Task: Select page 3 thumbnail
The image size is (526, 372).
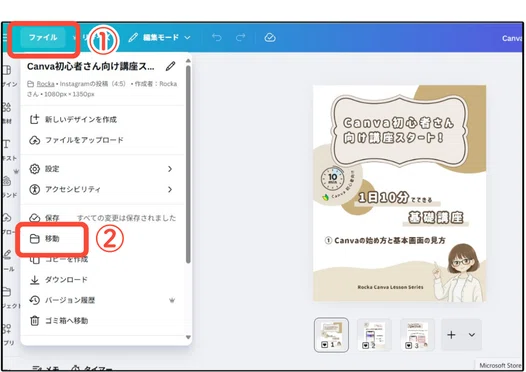Action: pyautogui.click(x=417, y=335)
